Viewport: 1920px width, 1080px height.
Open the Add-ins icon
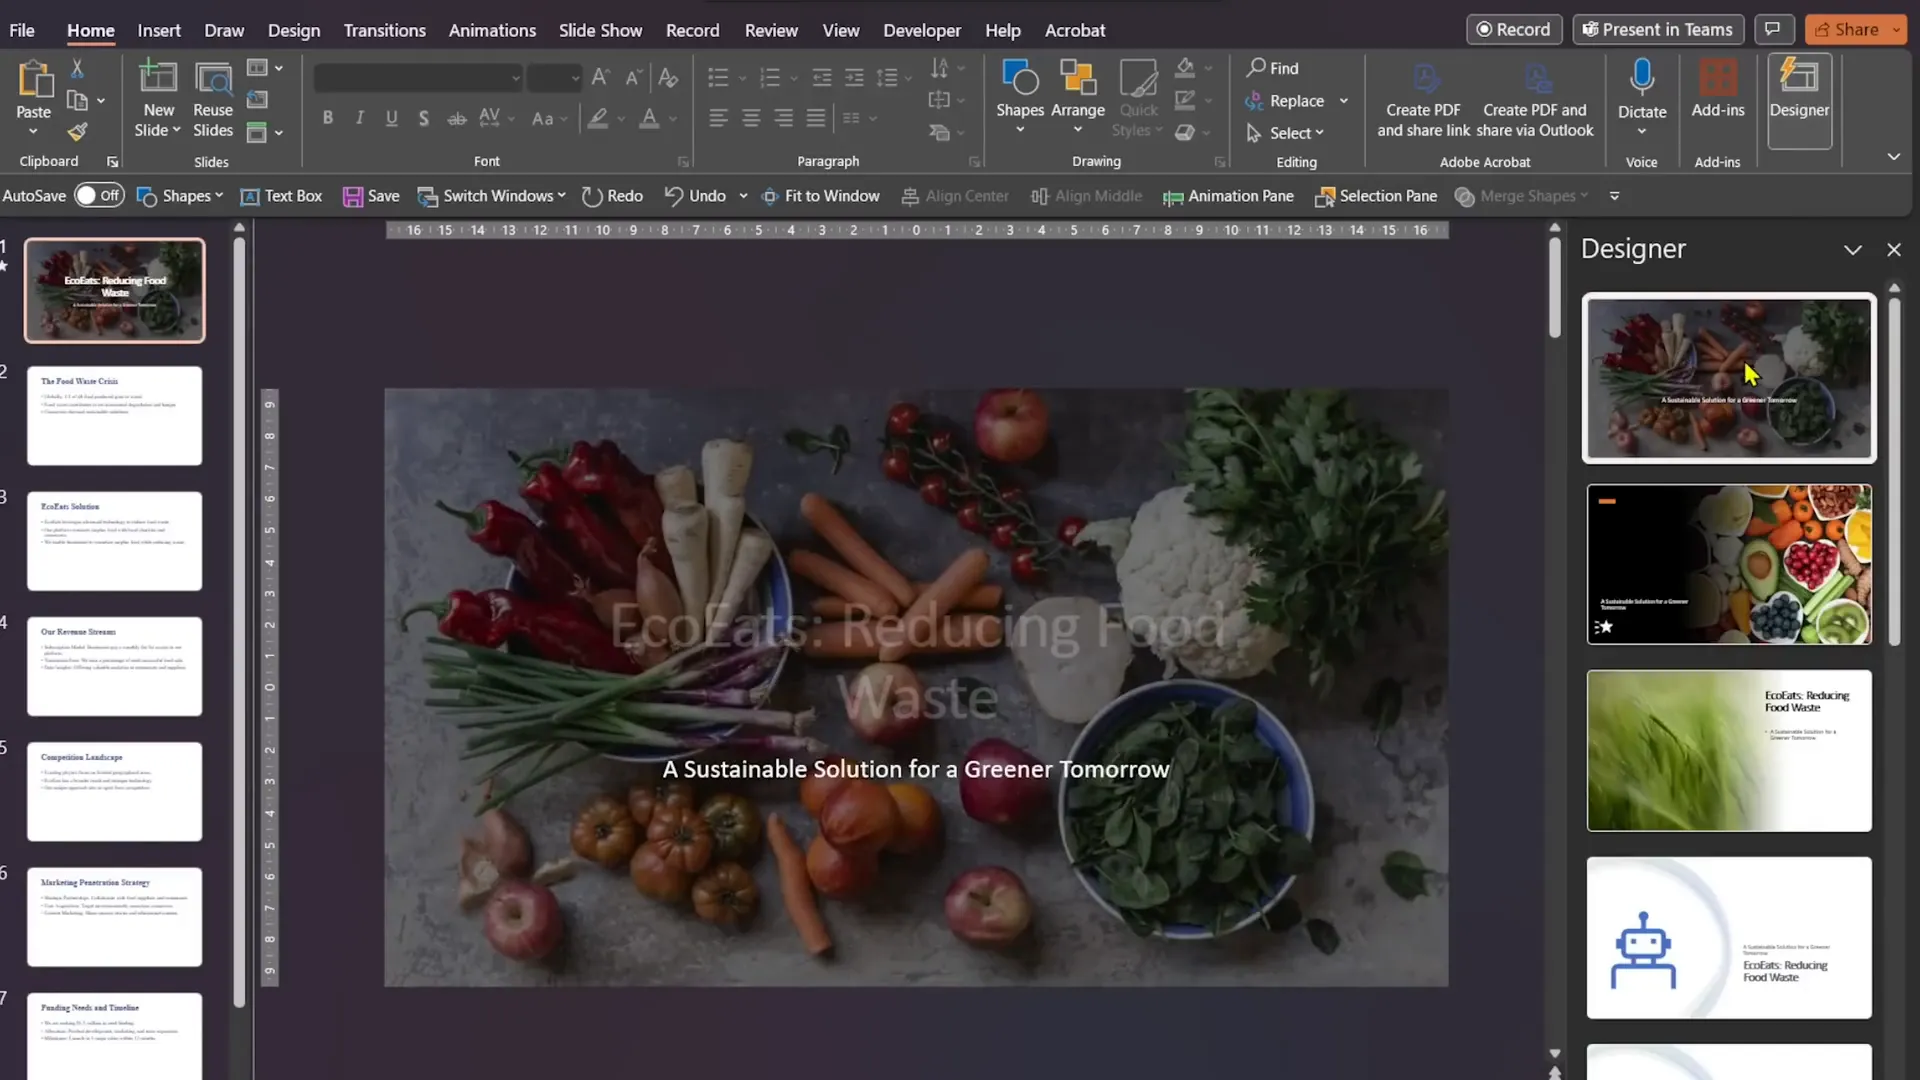1718,78
